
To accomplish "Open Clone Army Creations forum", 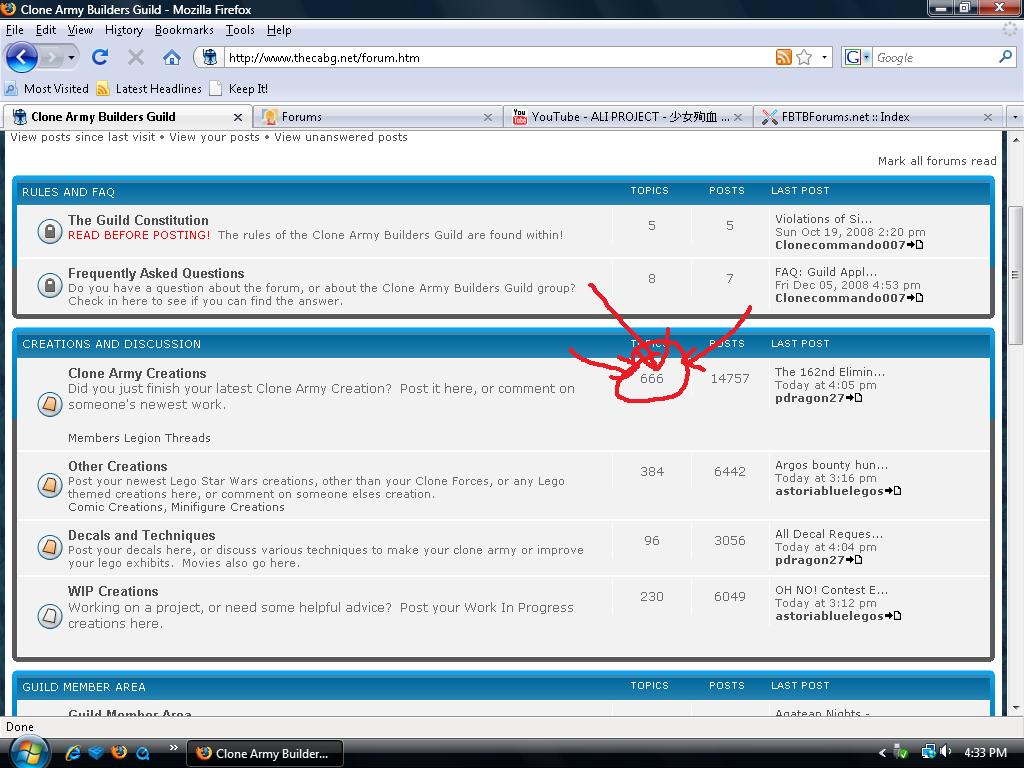I will click(137, 374).
